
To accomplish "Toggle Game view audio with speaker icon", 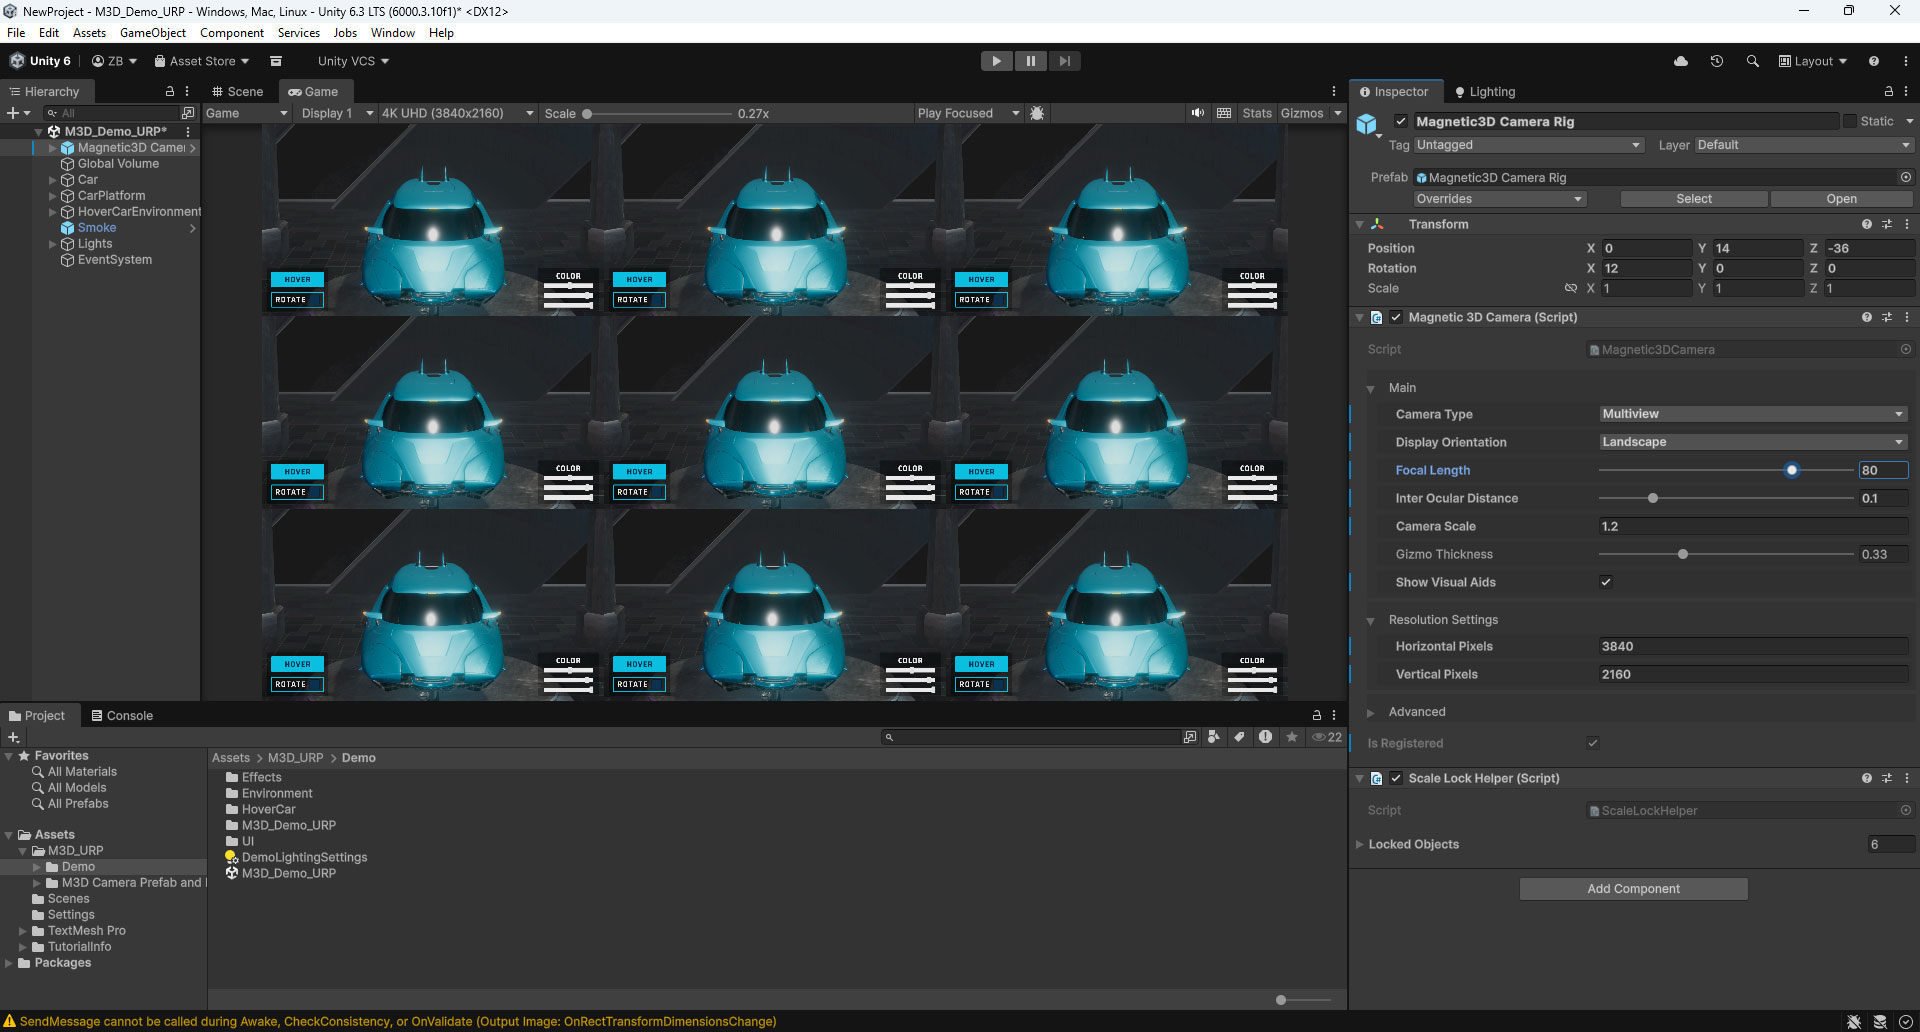I will pos(1198,112).
